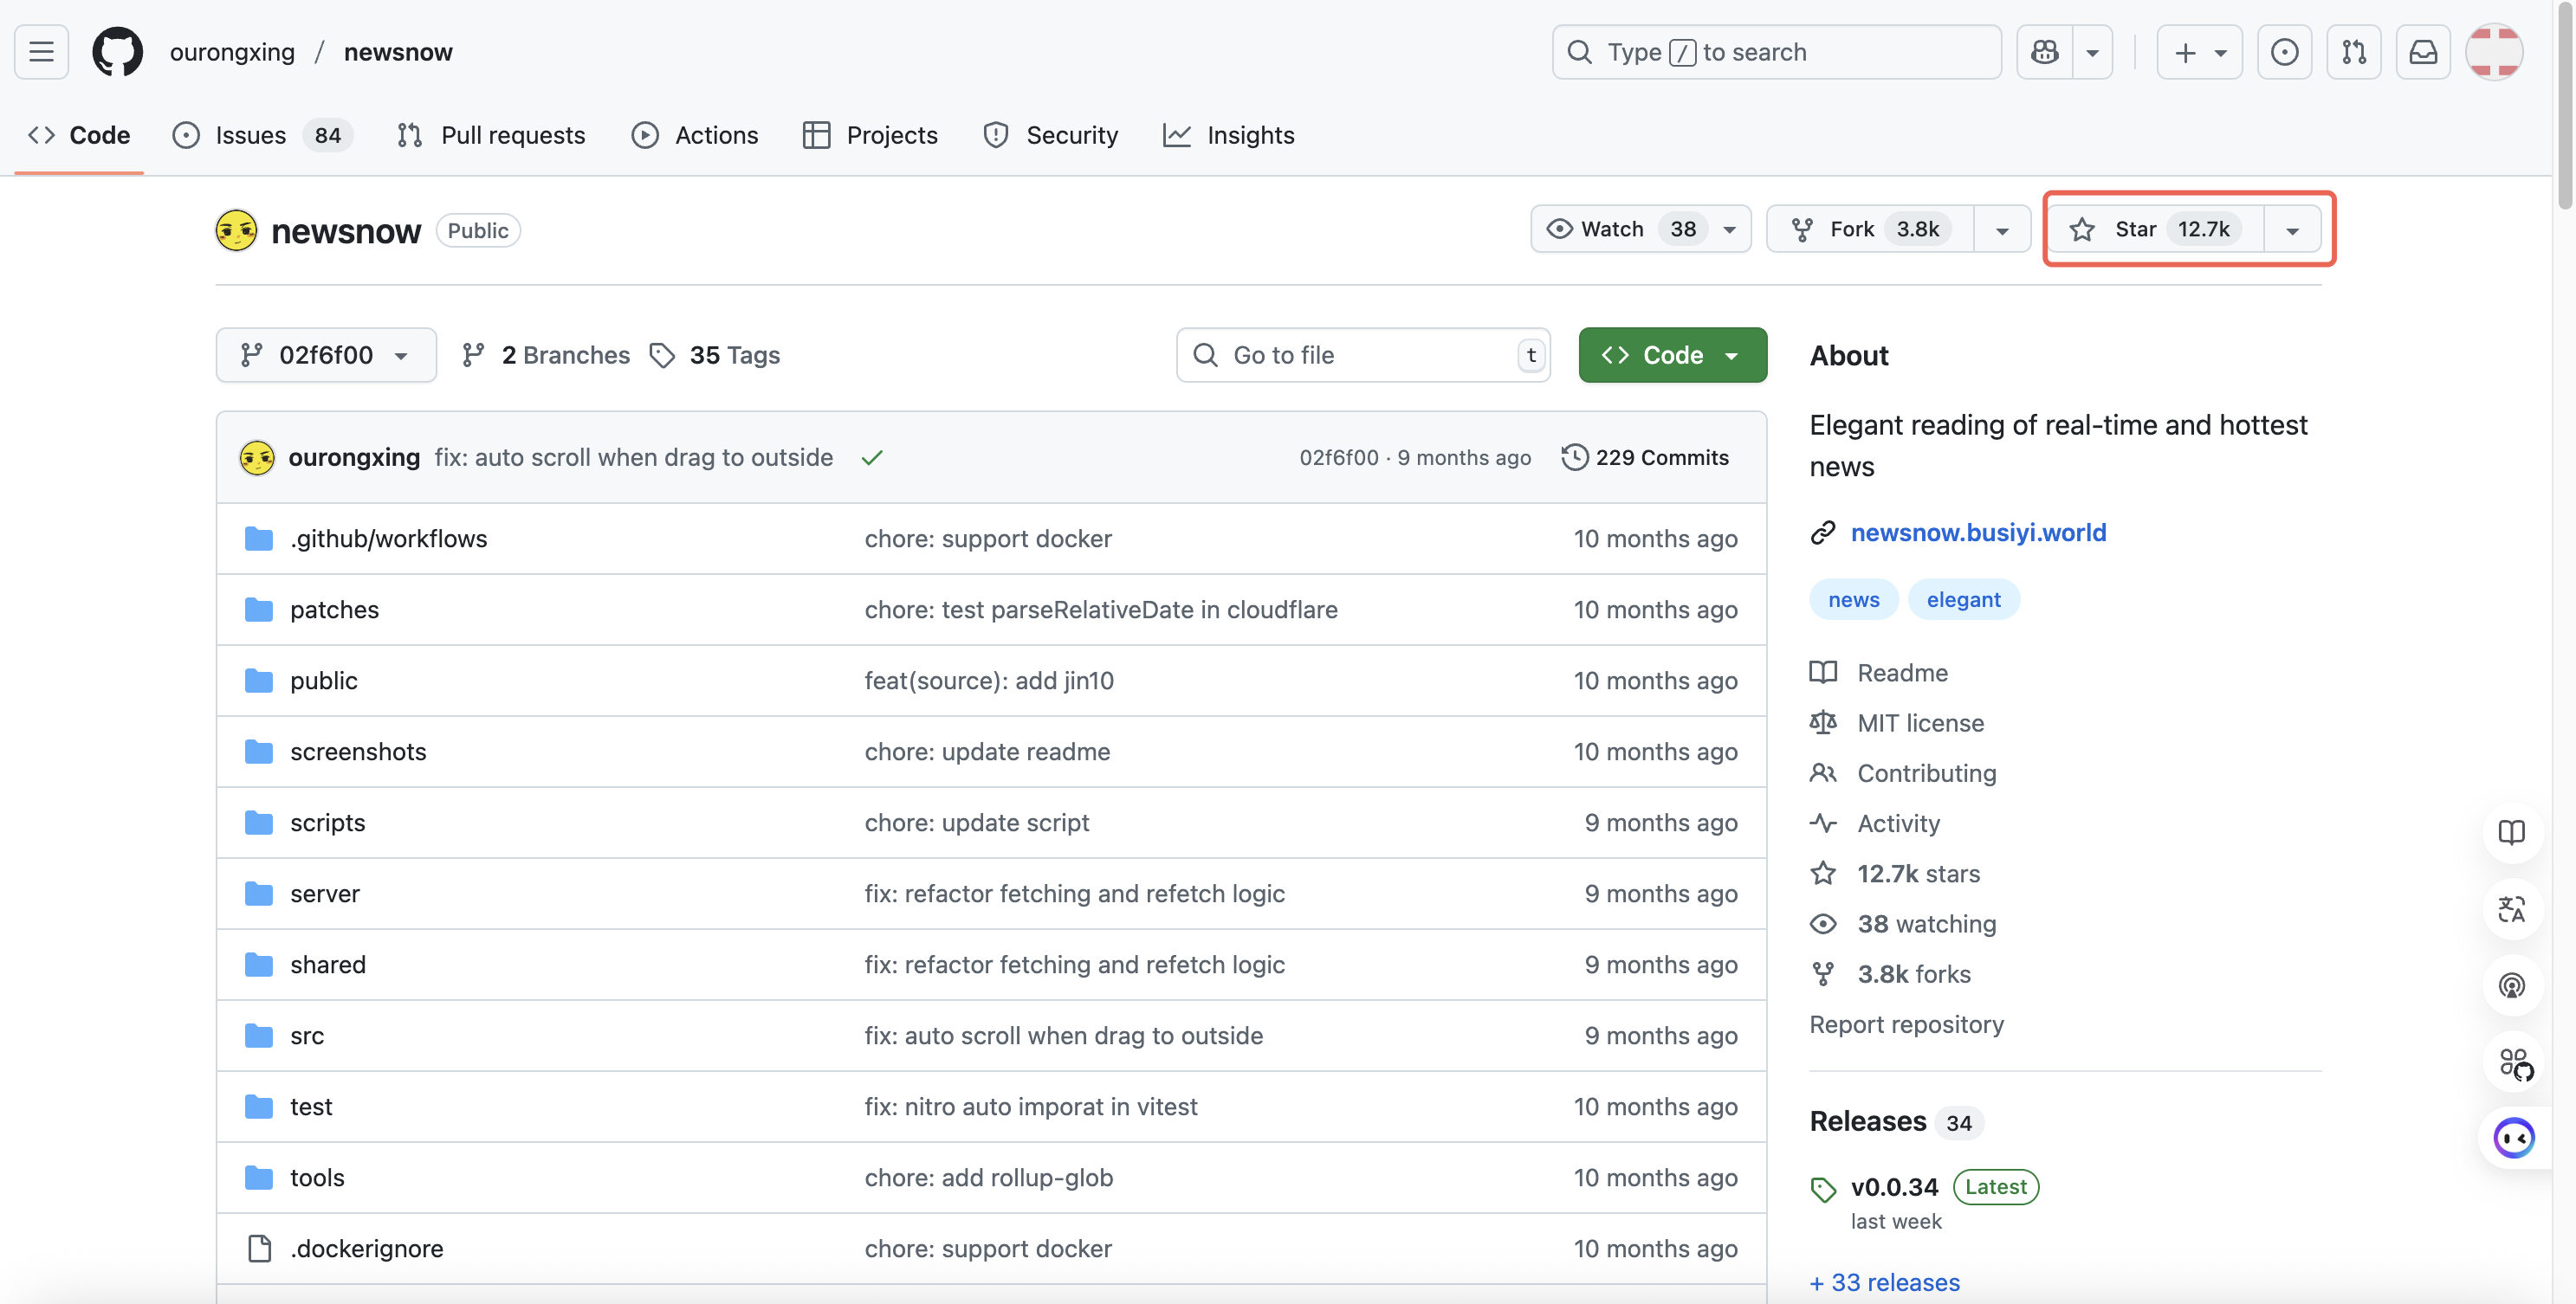
Task: Open the repository Activity link
Action: [x=1875, y=824]
